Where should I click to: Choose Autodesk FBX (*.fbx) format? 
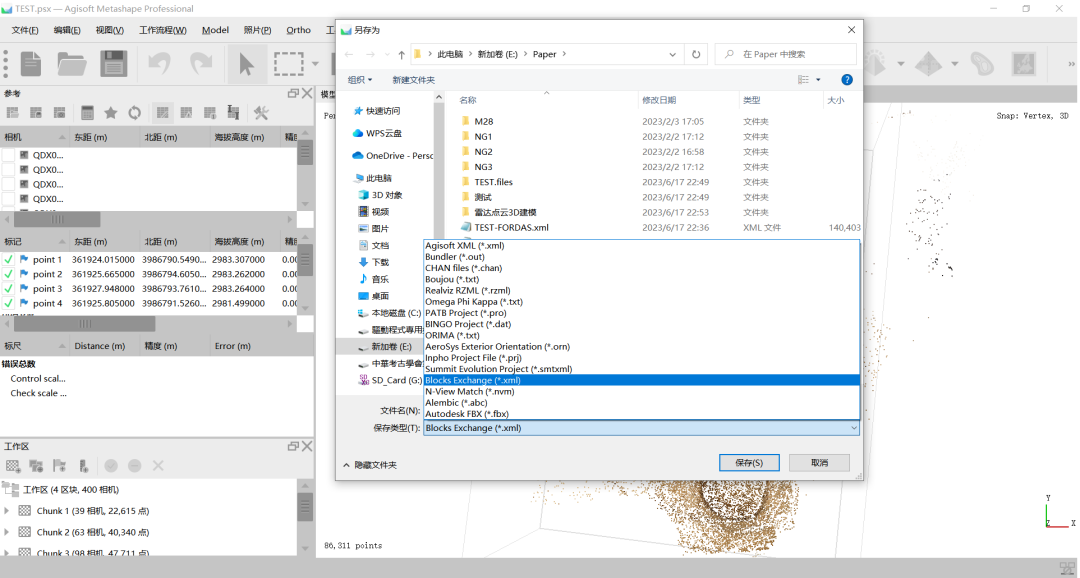coord(641,414)
